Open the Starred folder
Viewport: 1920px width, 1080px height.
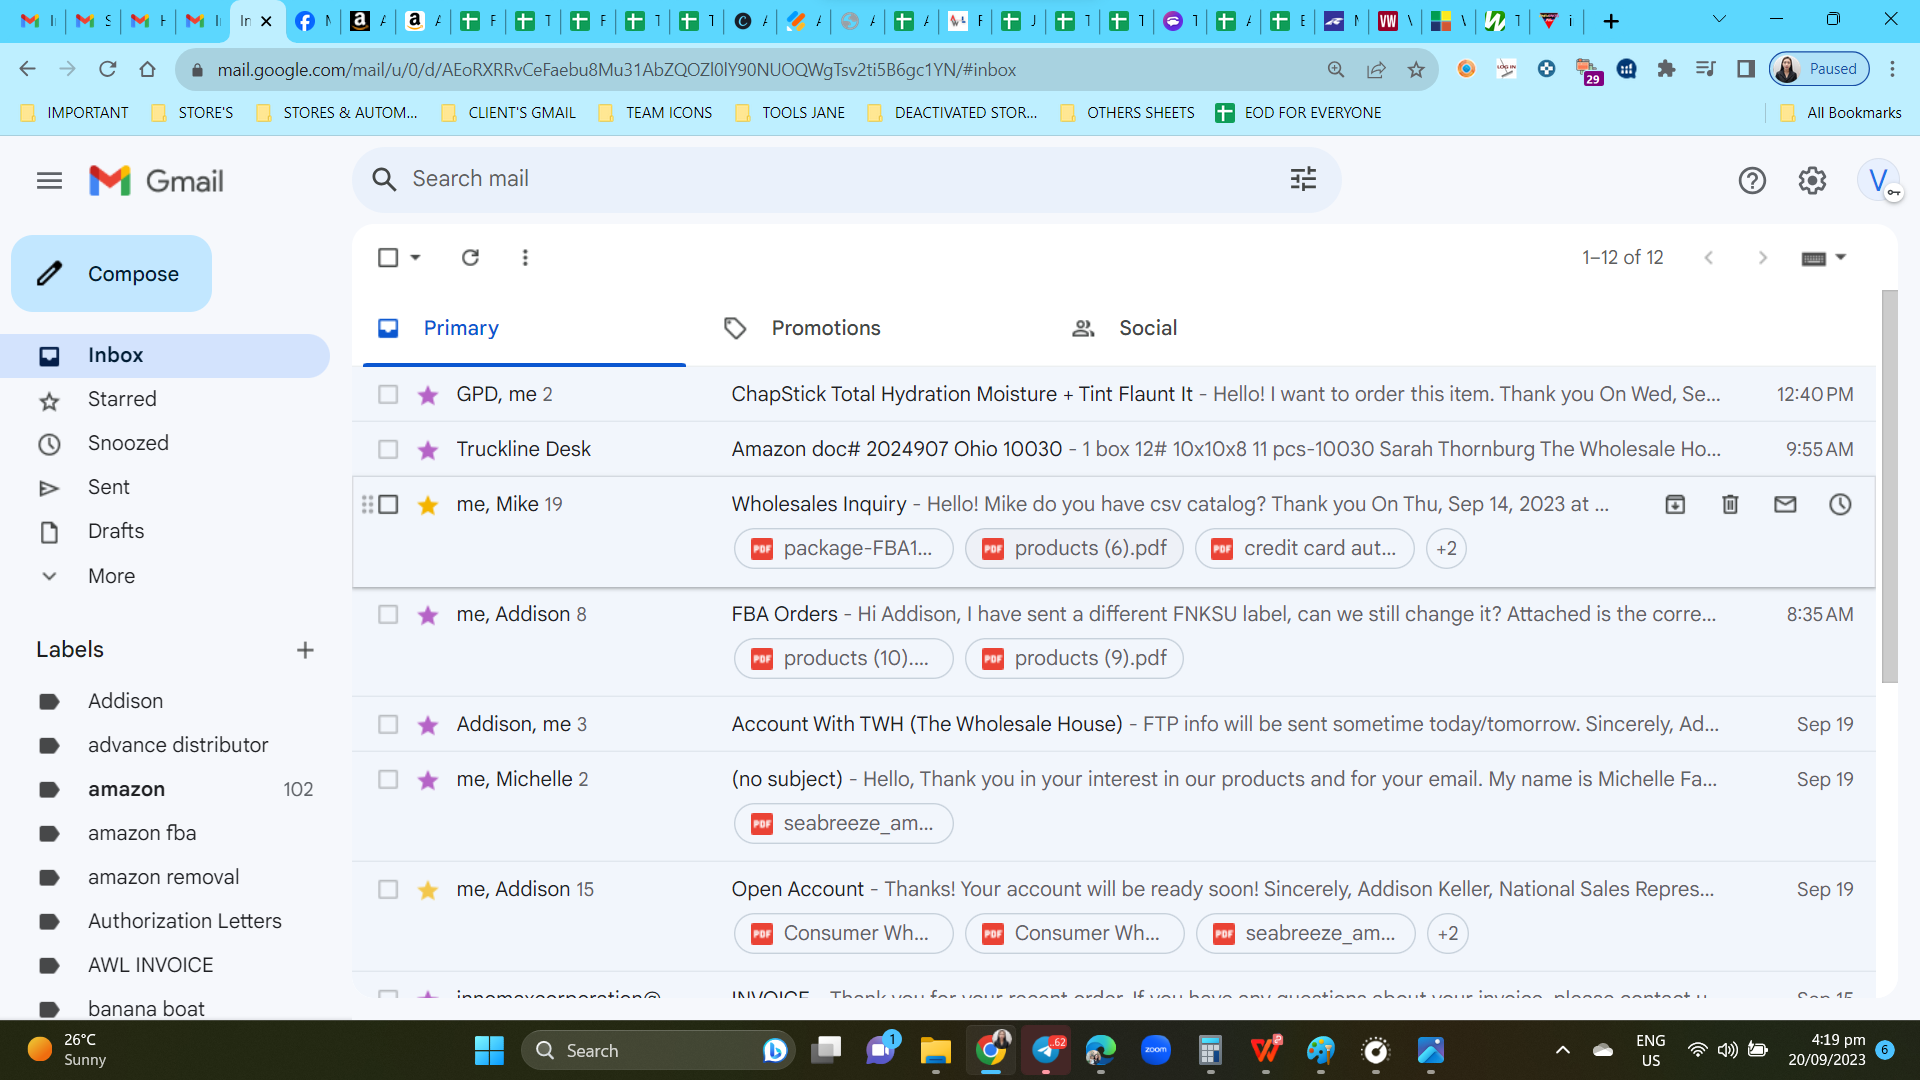(122, 399)
